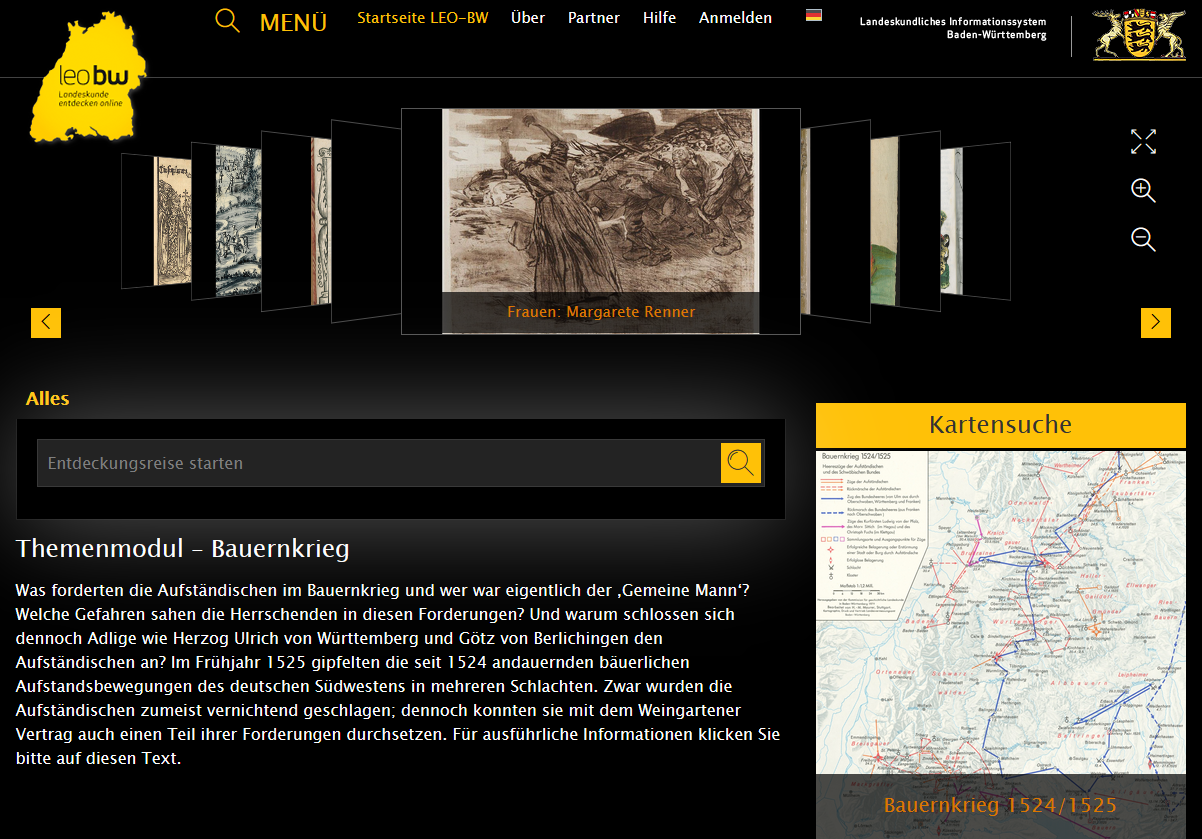Open the MENÜ navigation

(293, 22)
